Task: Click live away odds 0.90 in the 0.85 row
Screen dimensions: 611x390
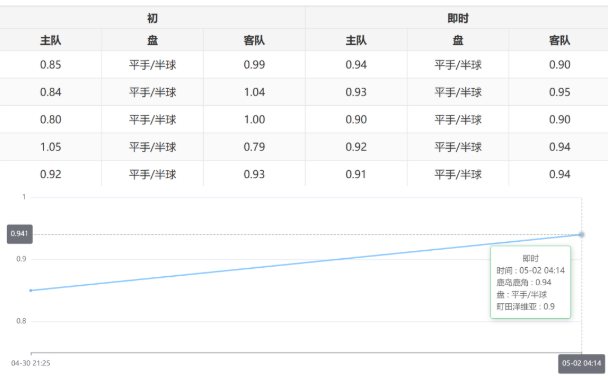Action: pos(560,65)
